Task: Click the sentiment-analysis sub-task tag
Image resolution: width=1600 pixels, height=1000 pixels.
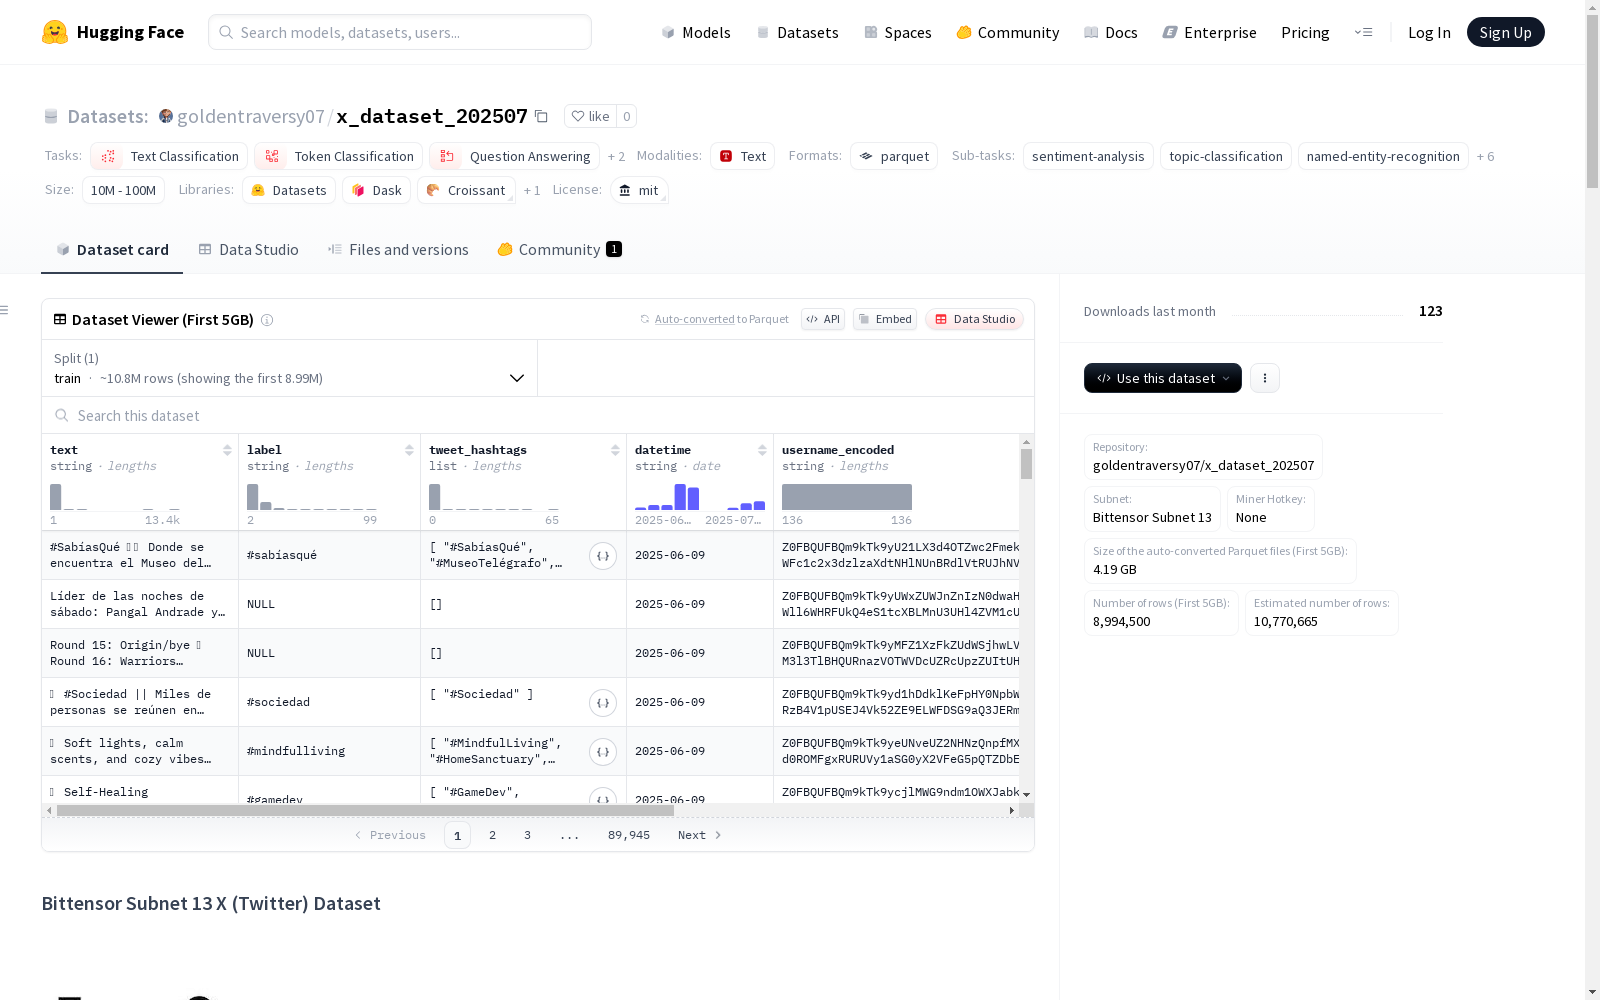Action: click(1088, 156)
